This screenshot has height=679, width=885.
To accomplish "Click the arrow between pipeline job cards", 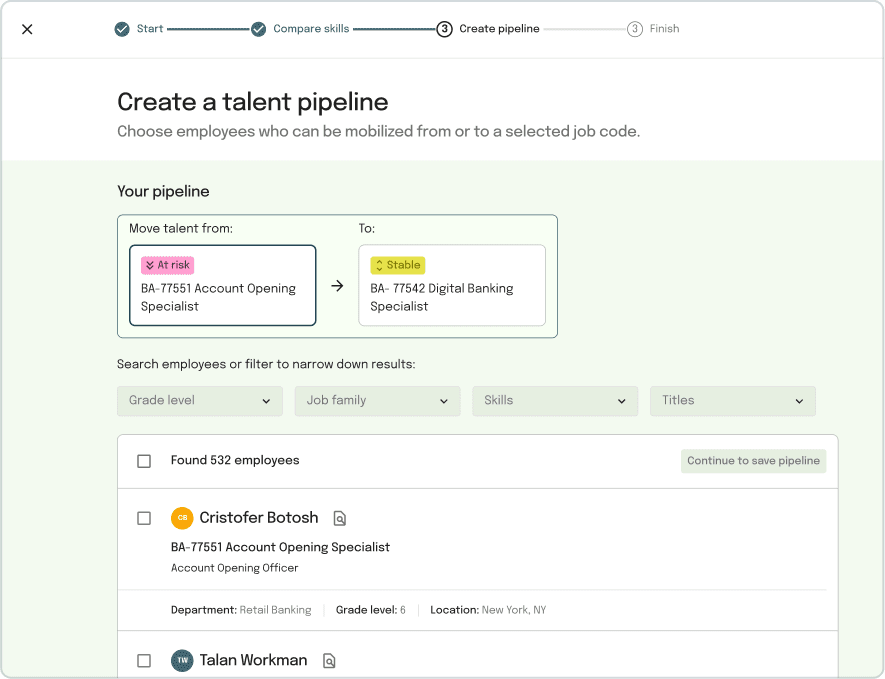I will click(x=337, y=286).
